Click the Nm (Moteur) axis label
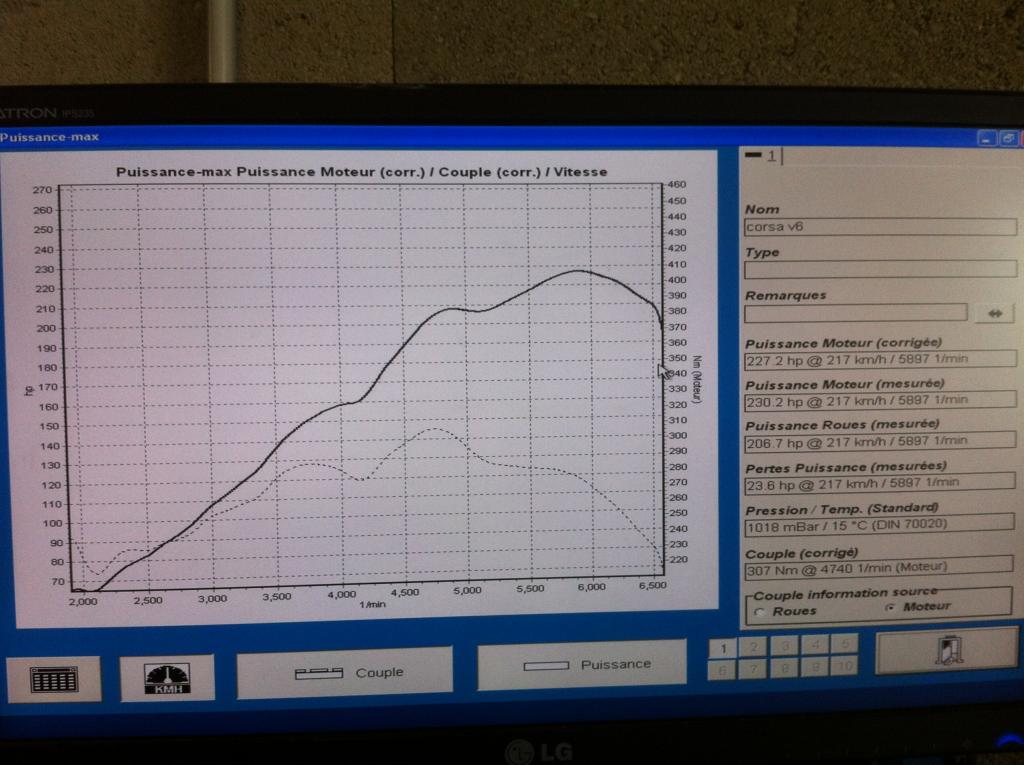 point(697,380)
